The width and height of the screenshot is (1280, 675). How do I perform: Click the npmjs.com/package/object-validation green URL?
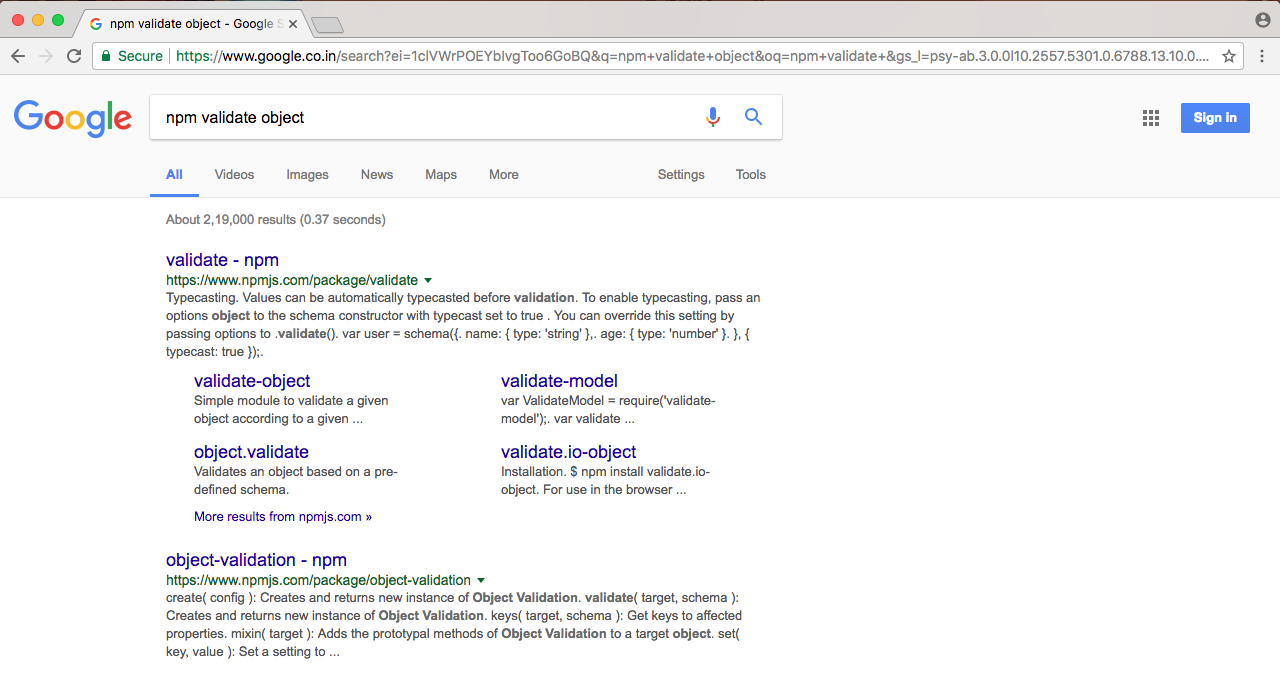point(318,581)
